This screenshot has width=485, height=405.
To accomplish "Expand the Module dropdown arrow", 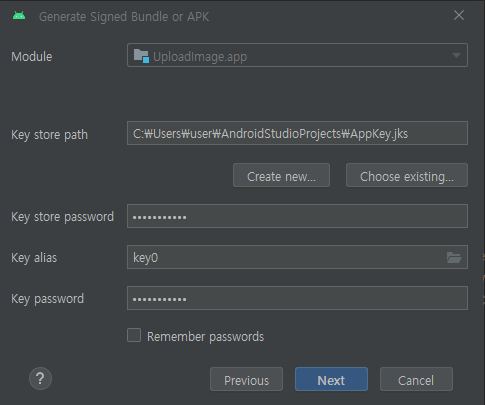I will pyautogui.click(x=456, y=55).
